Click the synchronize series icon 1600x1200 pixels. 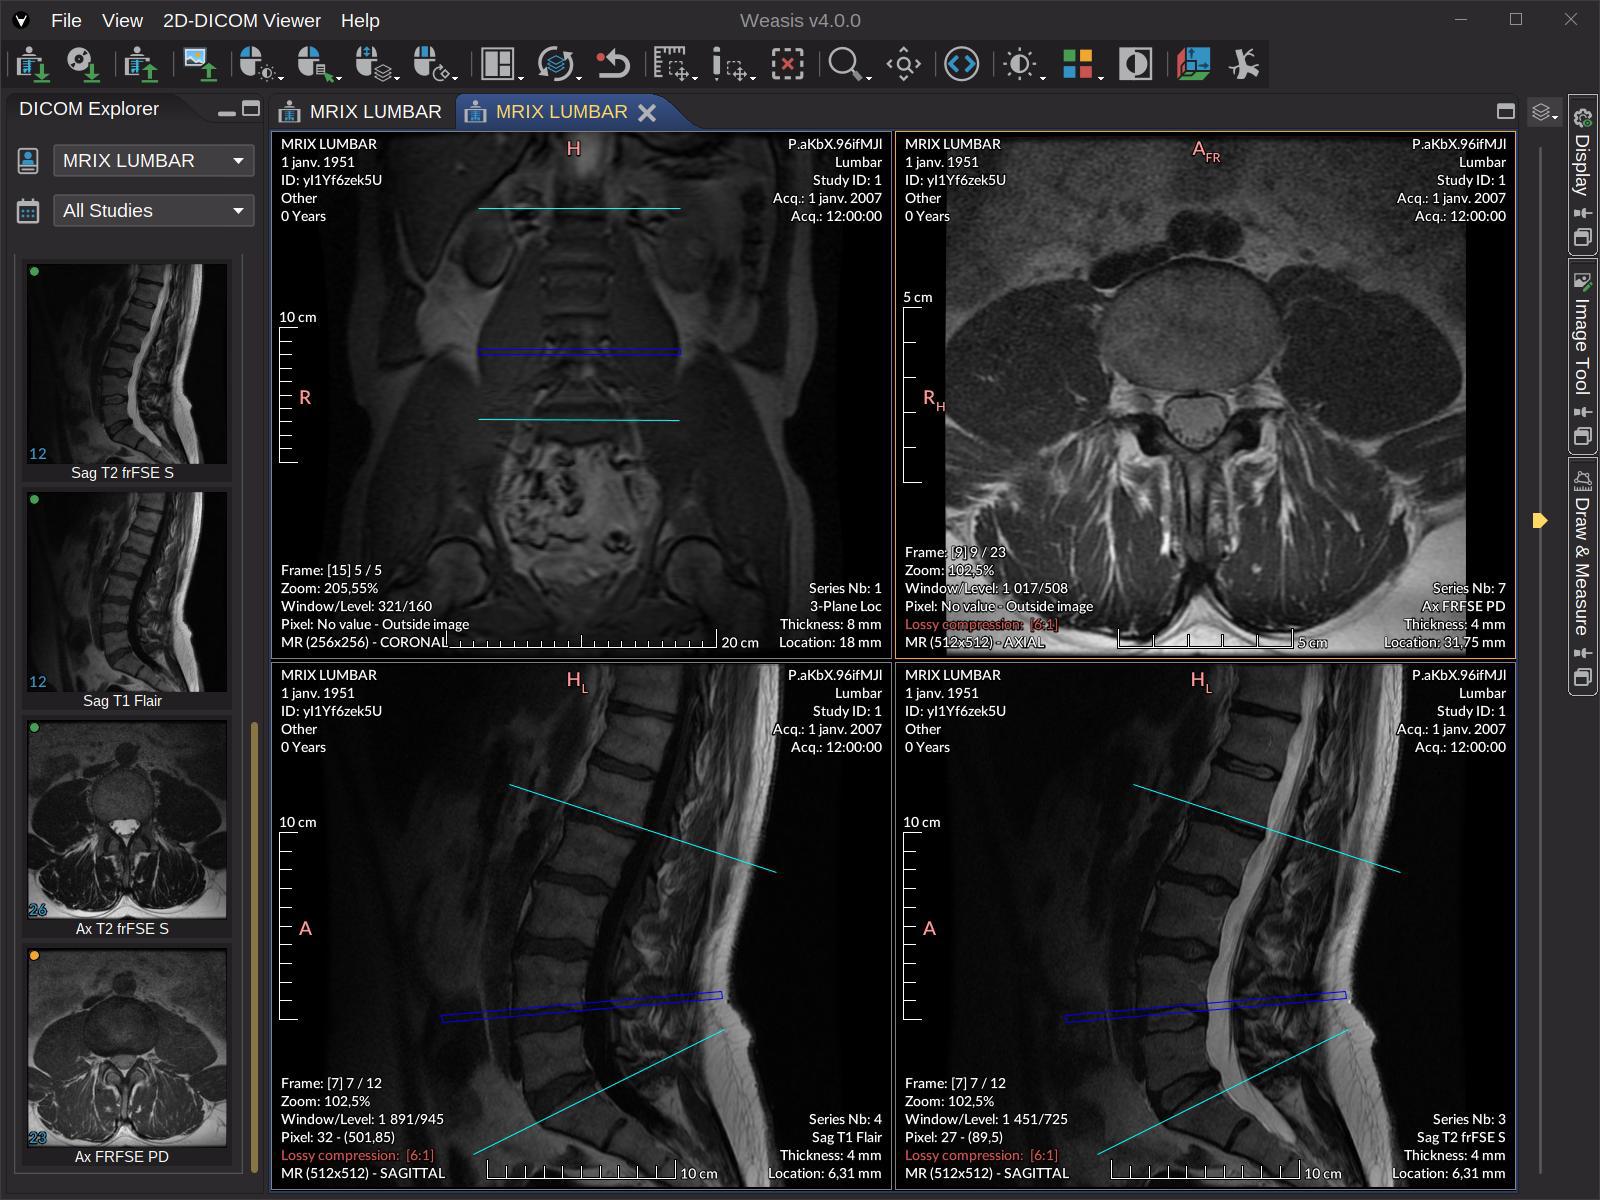coord(555,64)
